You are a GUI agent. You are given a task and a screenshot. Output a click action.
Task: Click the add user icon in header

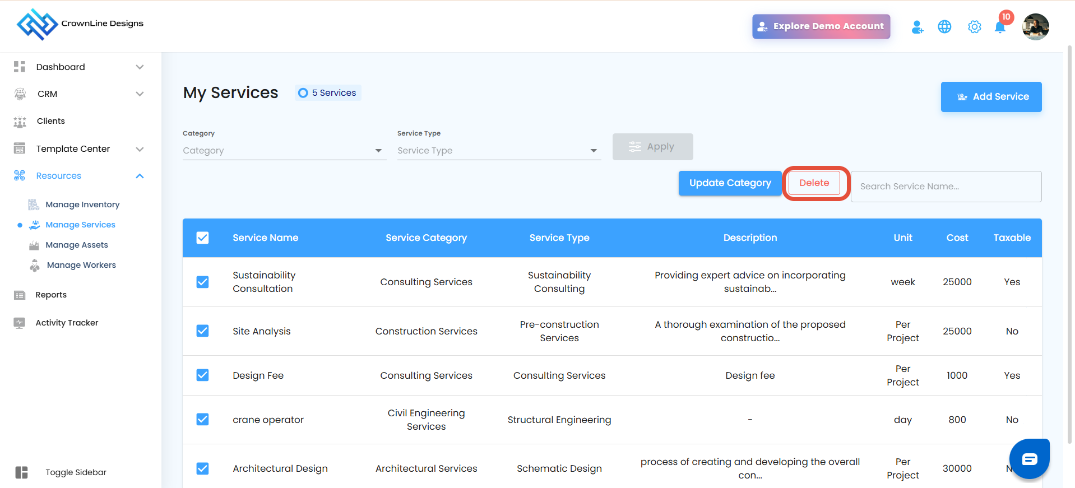coord(917,27)
